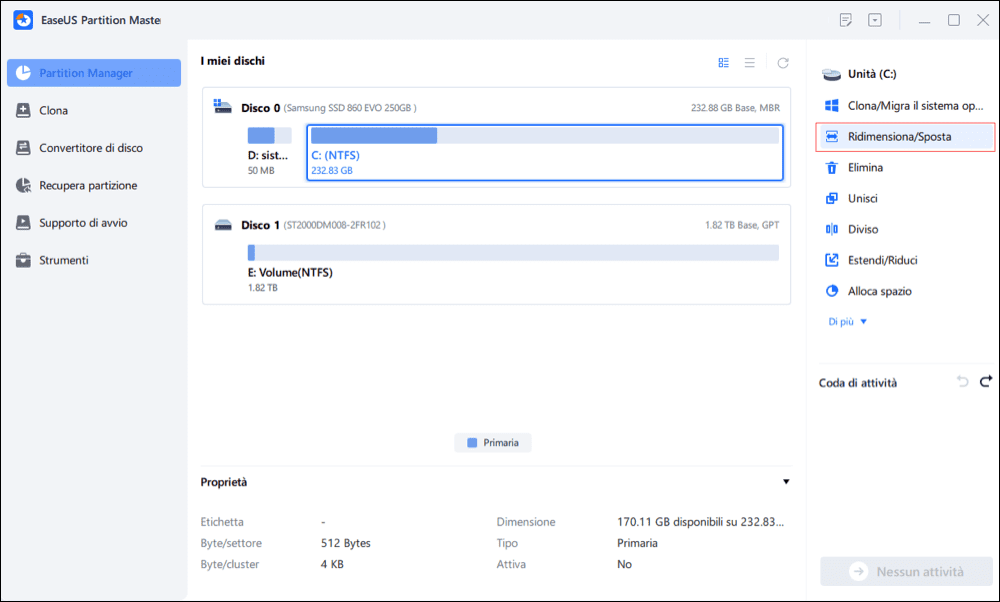Click the Diviso split icon

coord(832,229)
